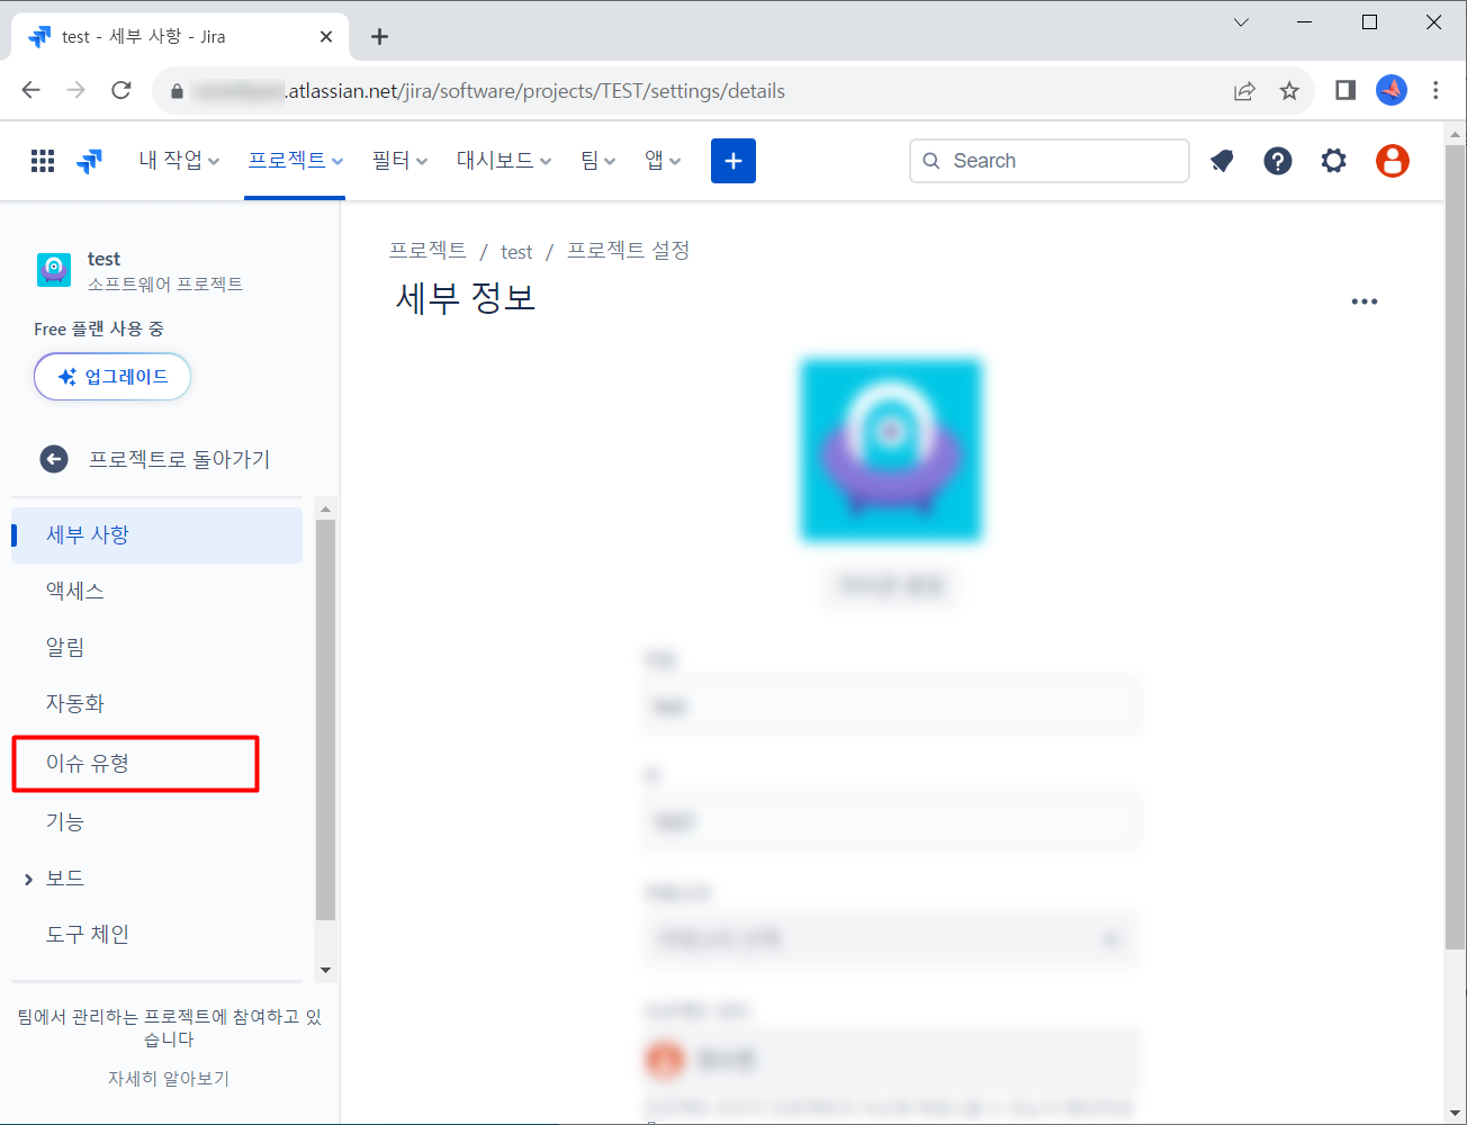Open user profile avatar menu

click(1391, 161)
